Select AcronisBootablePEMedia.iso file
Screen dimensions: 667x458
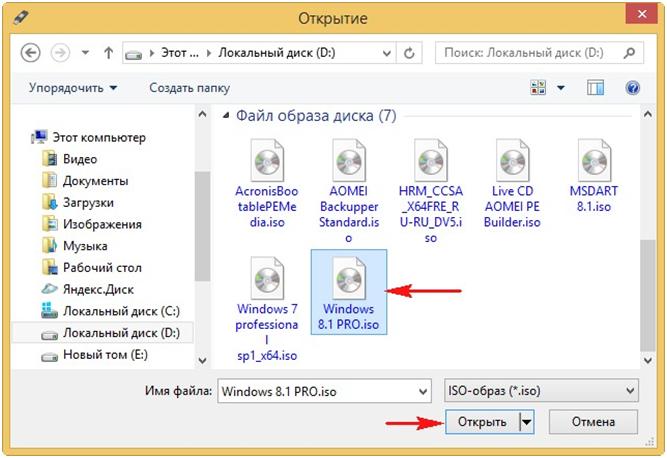[267, 183]
